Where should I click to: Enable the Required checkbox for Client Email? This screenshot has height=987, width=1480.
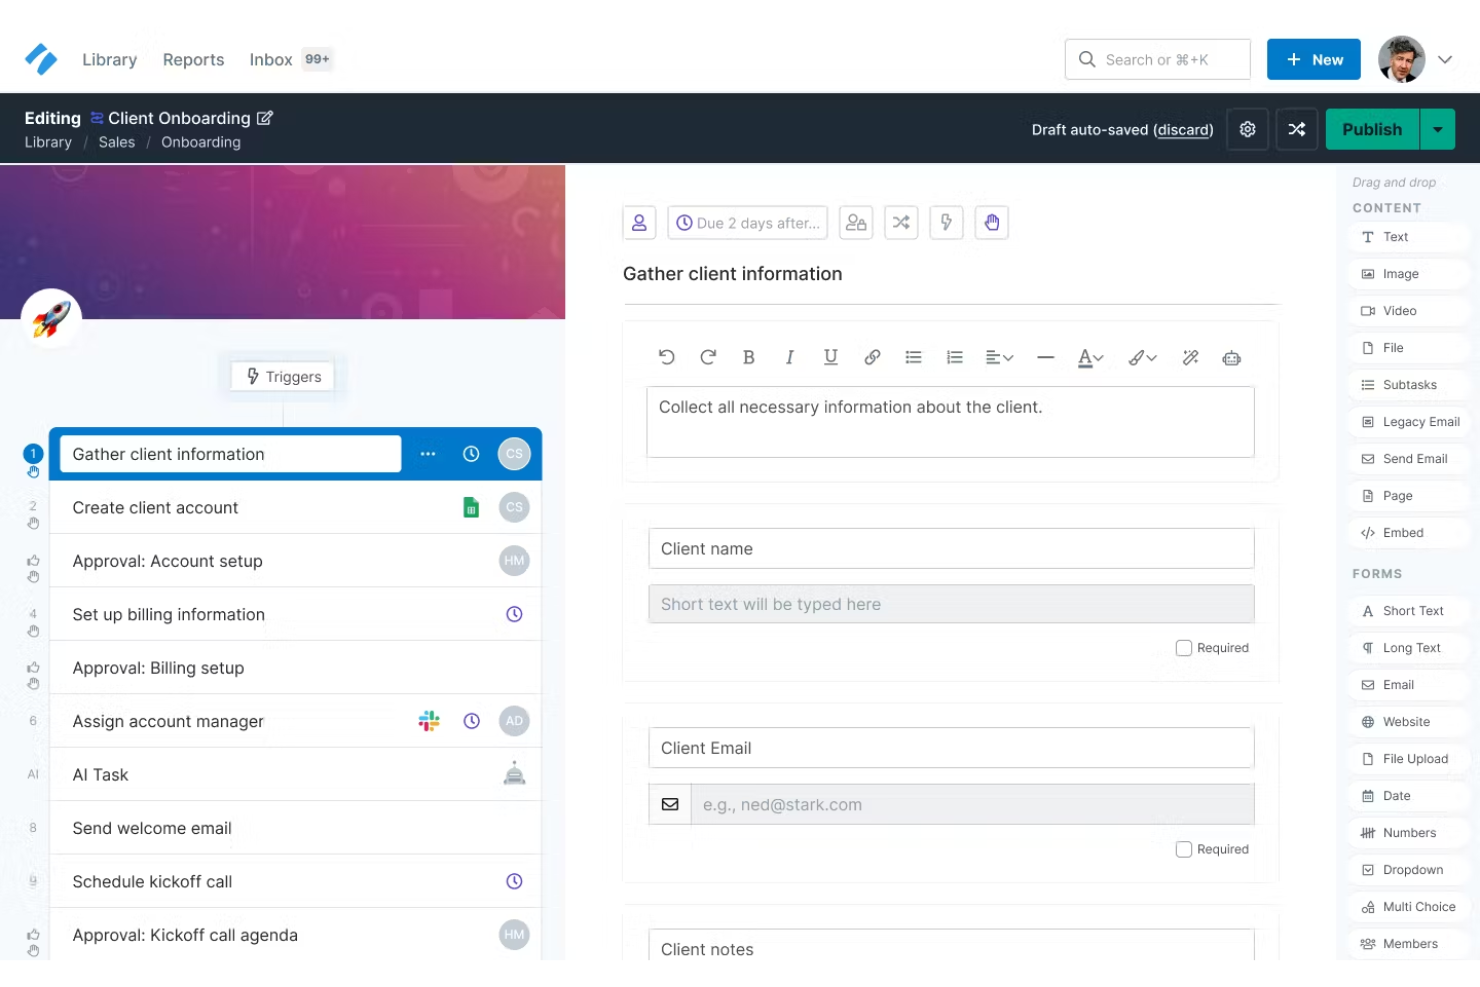(x=1184, y=848)
